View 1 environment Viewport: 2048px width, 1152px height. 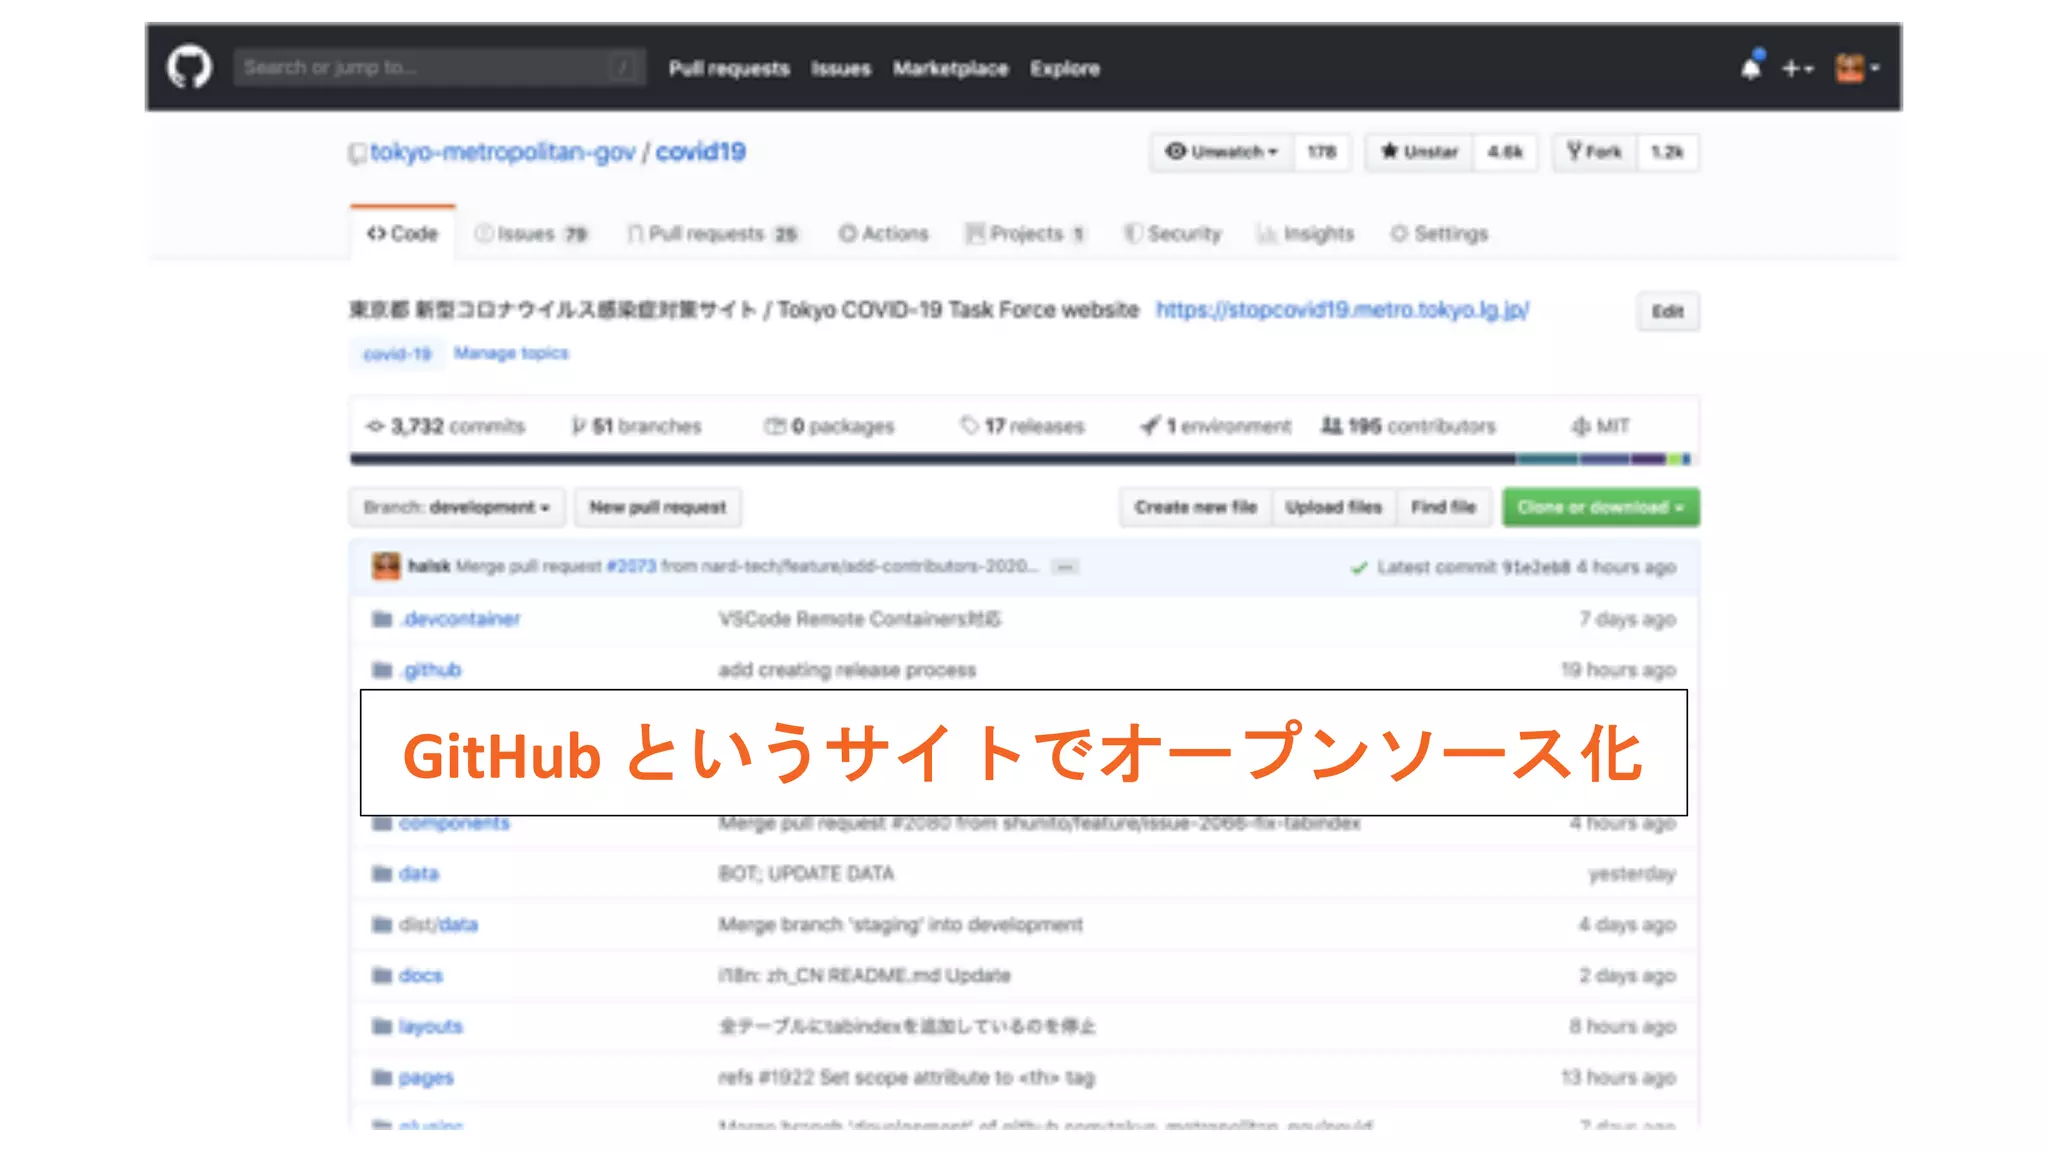click(x=1215, y=426)
